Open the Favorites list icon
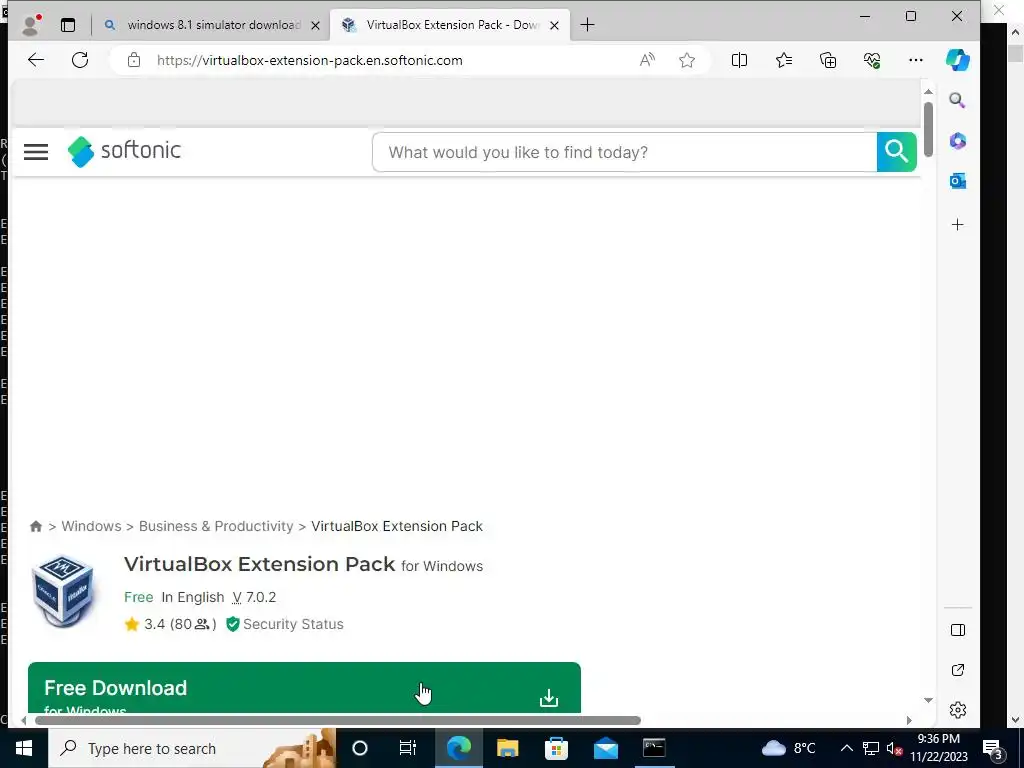The width and height of the screenshot is (1024, 768). [x=784, y=60]
